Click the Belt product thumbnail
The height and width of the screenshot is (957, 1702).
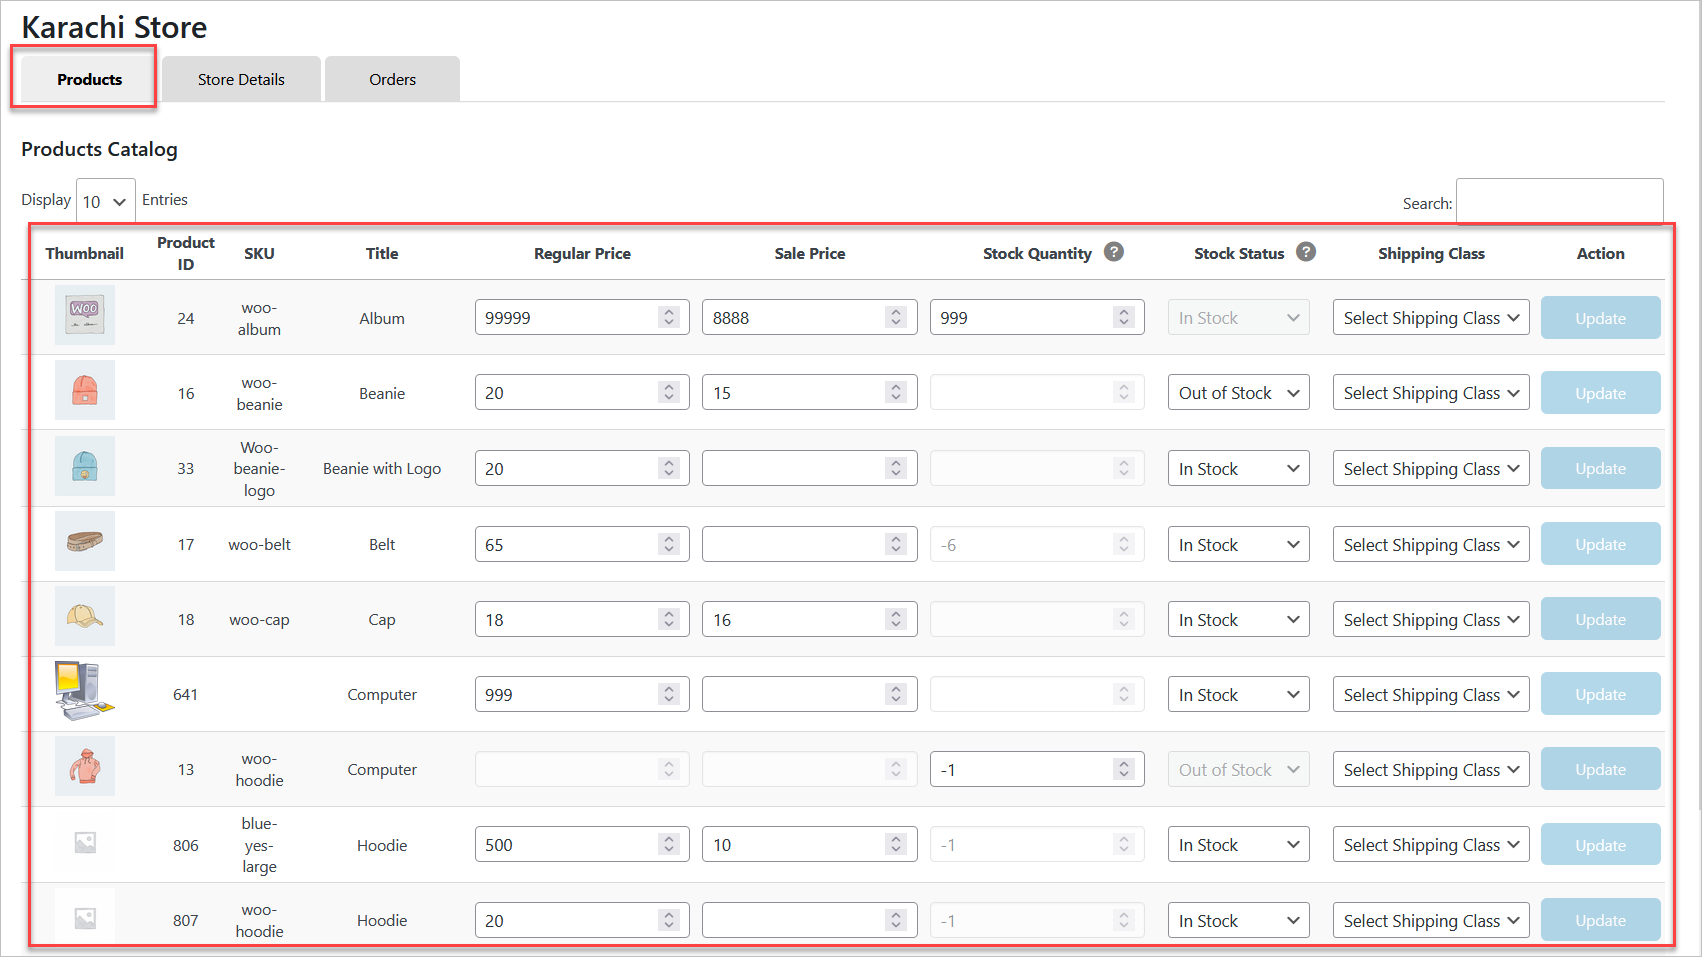(85, 541)
